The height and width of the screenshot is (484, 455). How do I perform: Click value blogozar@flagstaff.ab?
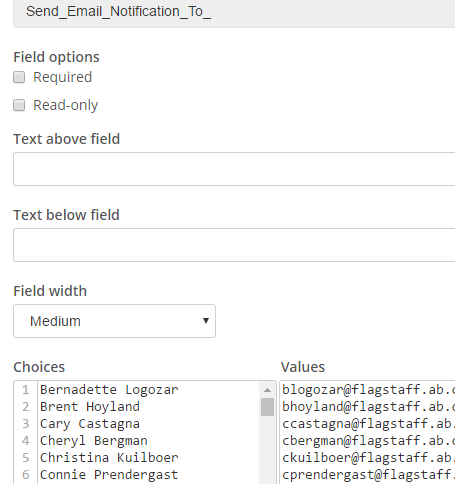coord(368,390)
